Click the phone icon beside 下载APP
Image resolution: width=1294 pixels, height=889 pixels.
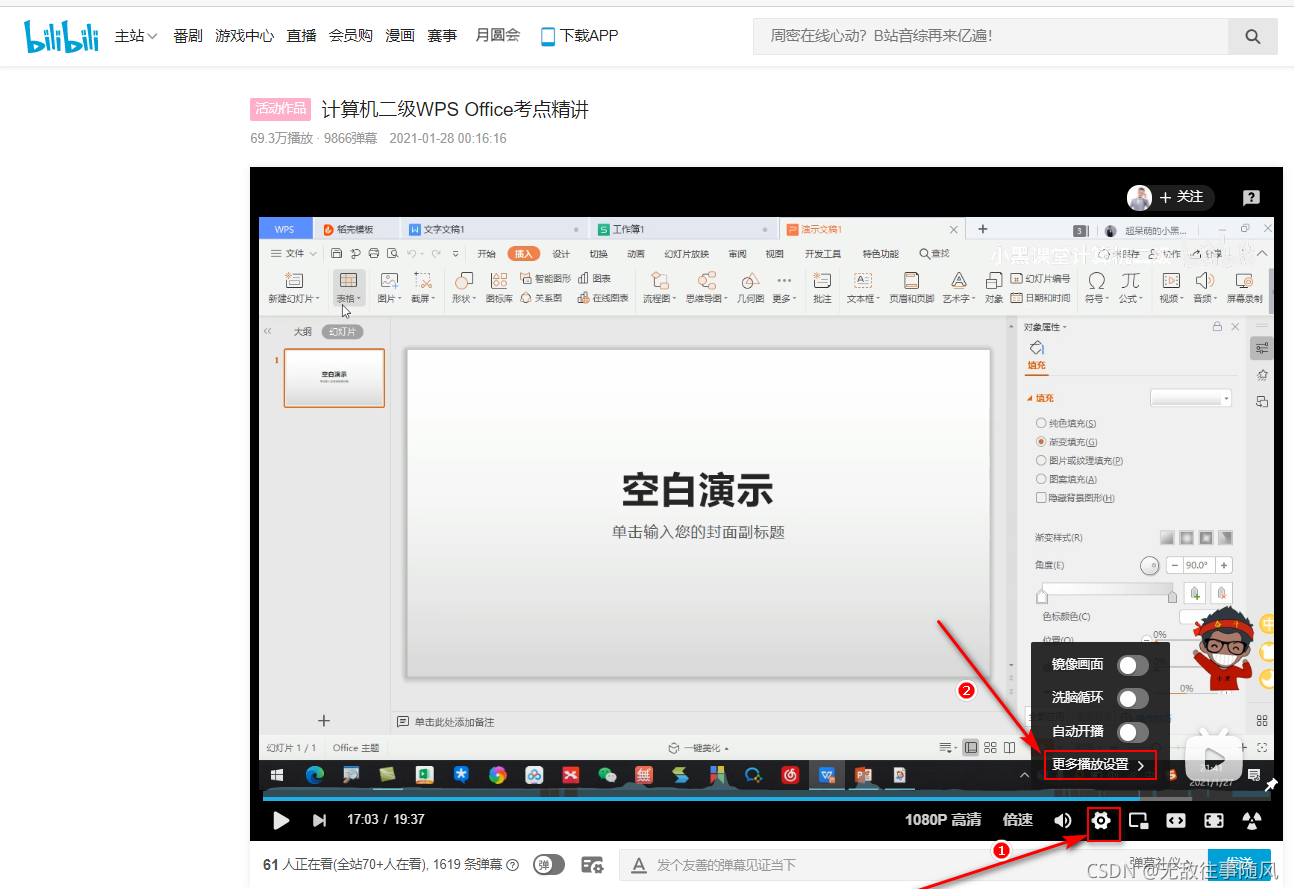click(548, 37)
